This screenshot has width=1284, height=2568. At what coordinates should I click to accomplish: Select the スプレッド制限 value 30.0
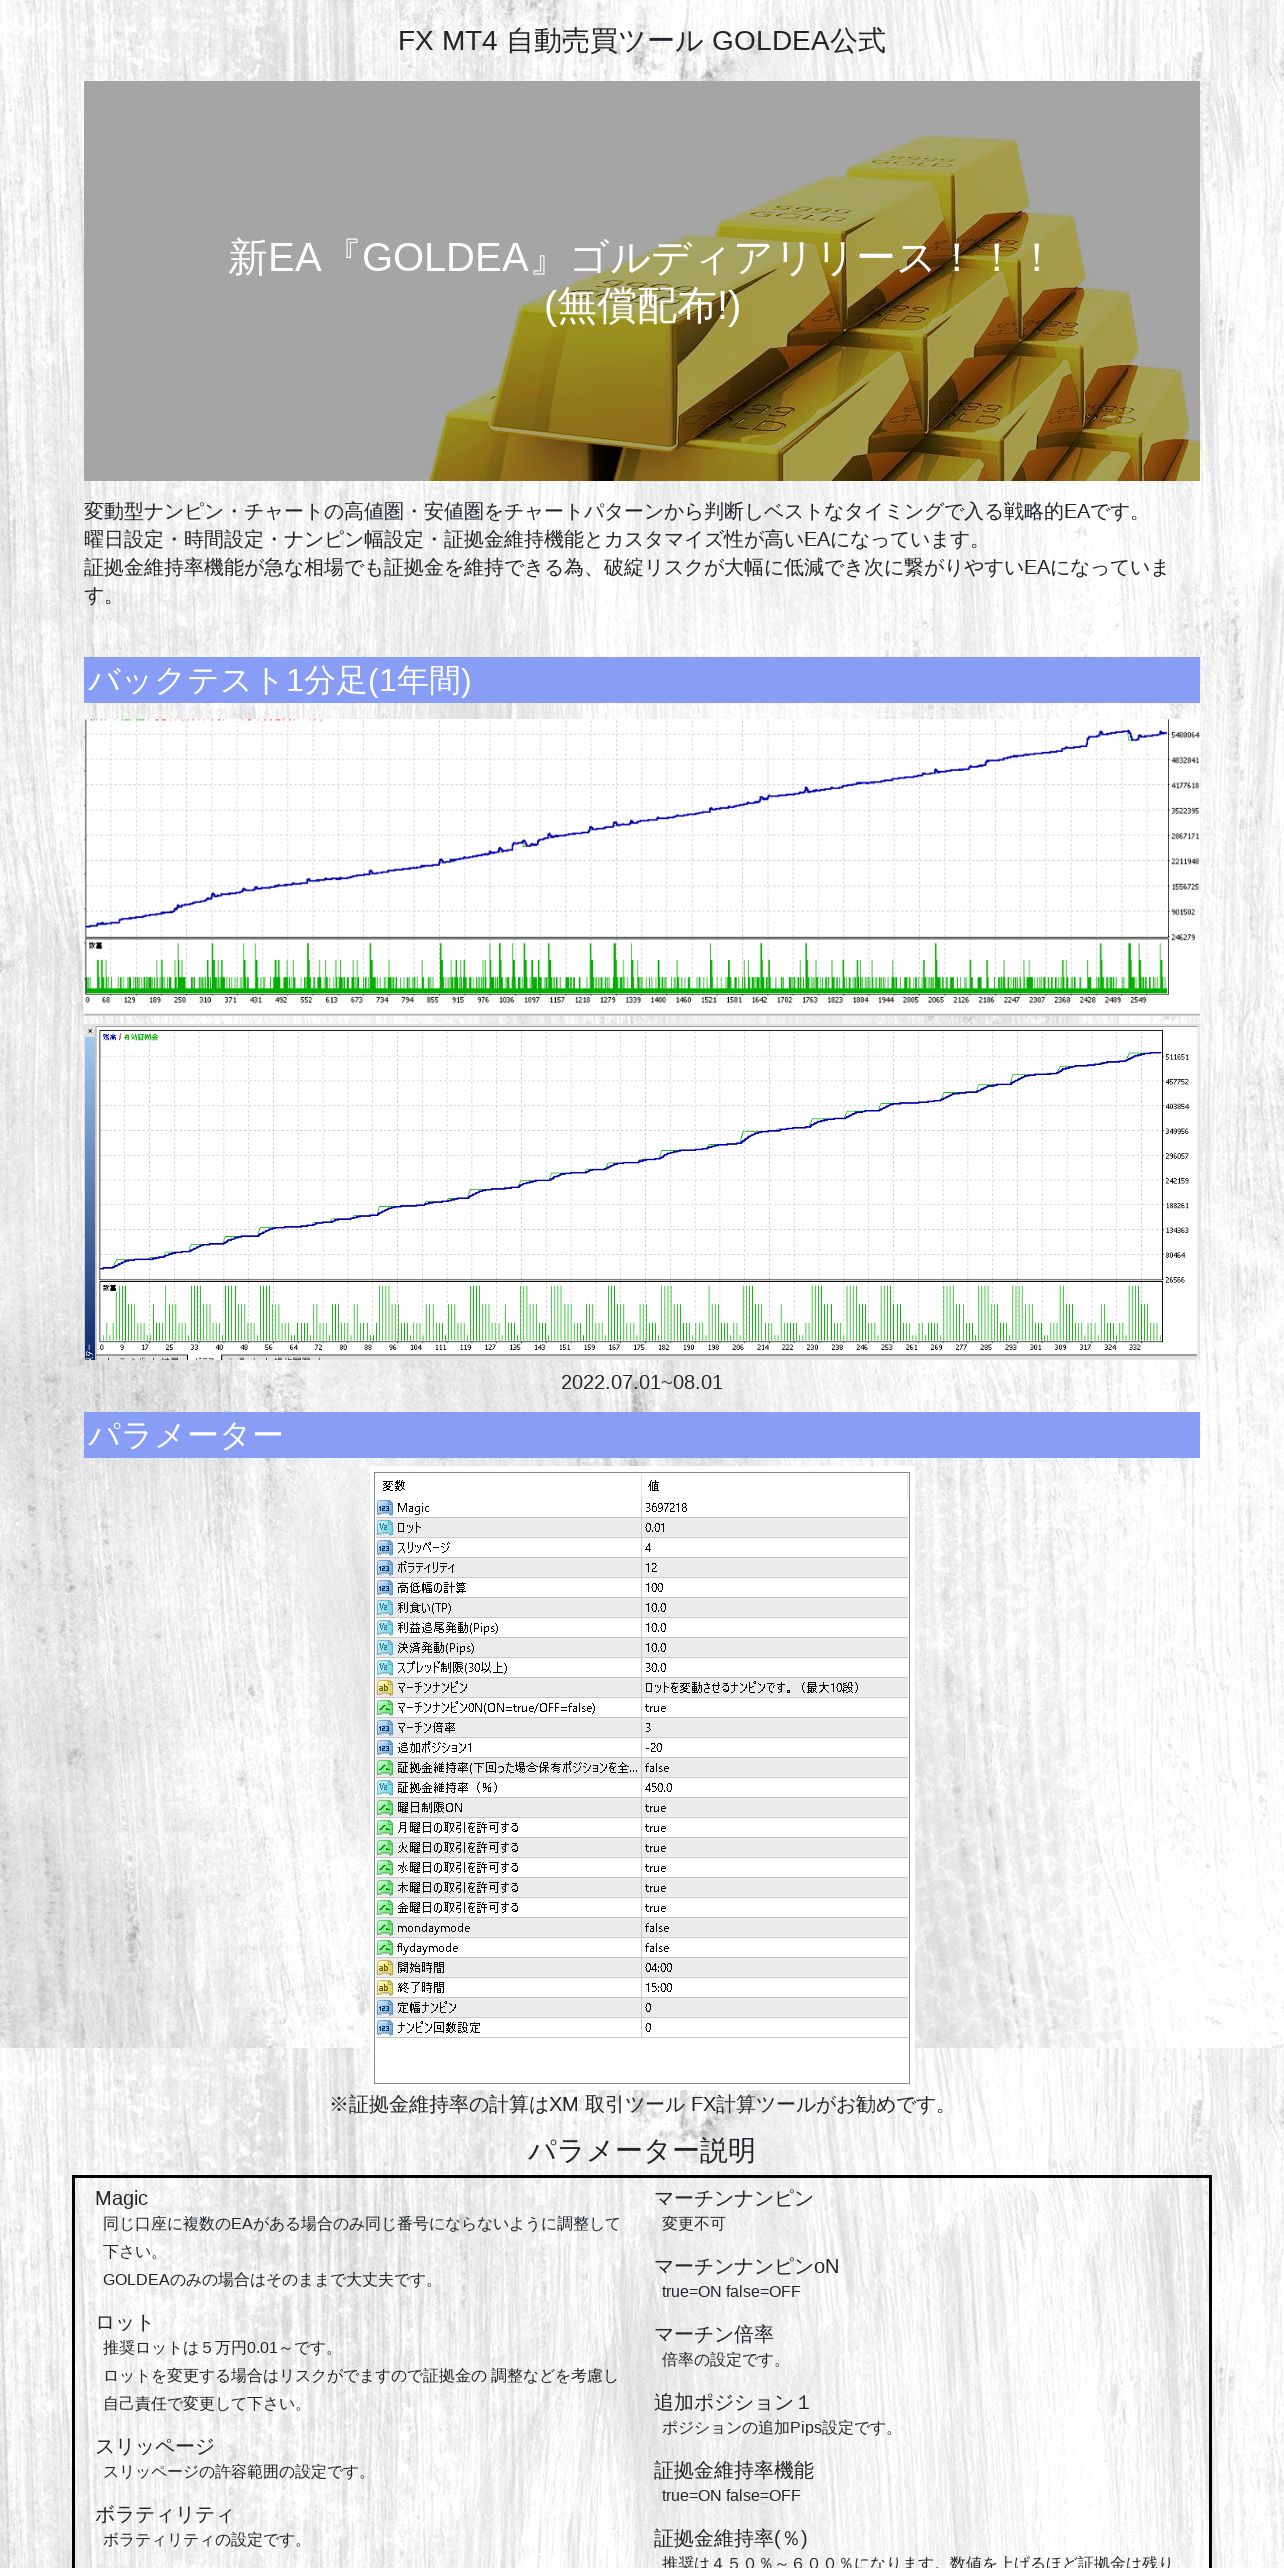(x=656, y=1668)
